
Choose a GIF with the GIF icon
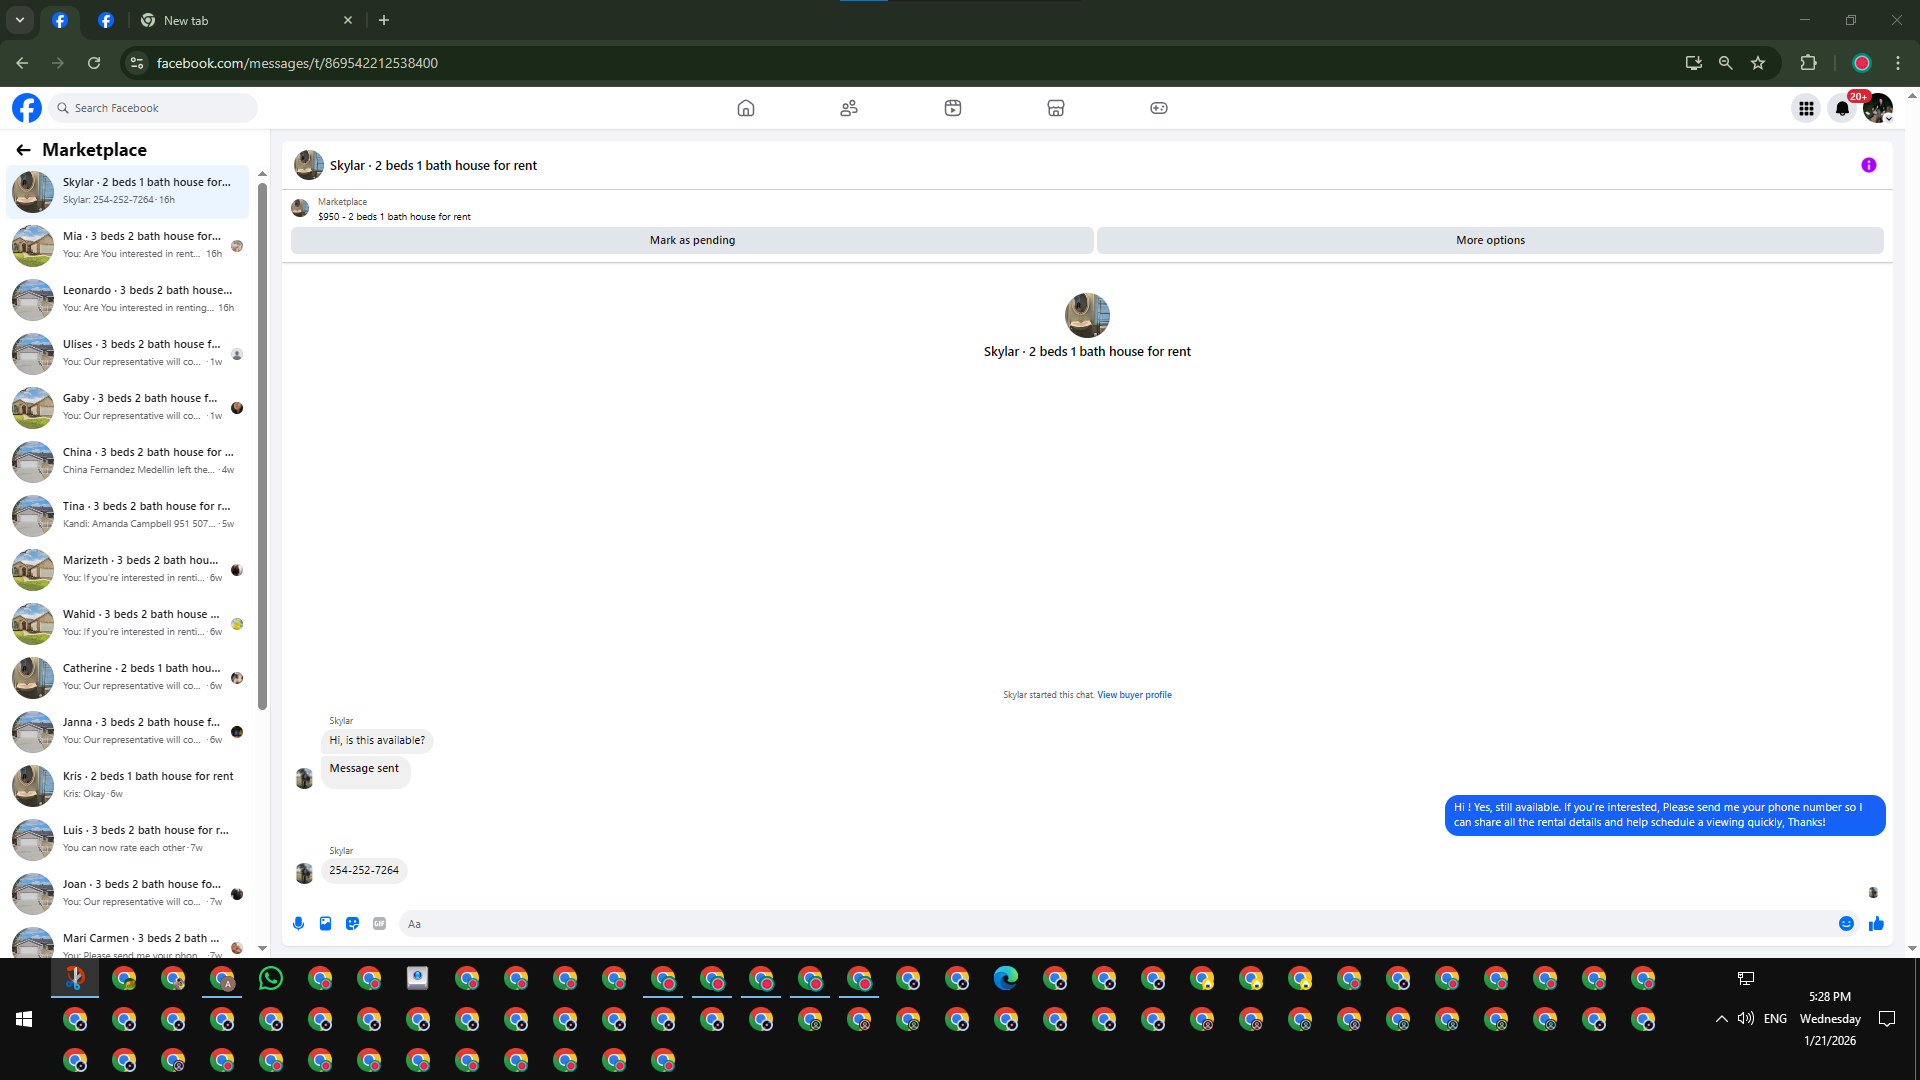click(x=379, y=924)
